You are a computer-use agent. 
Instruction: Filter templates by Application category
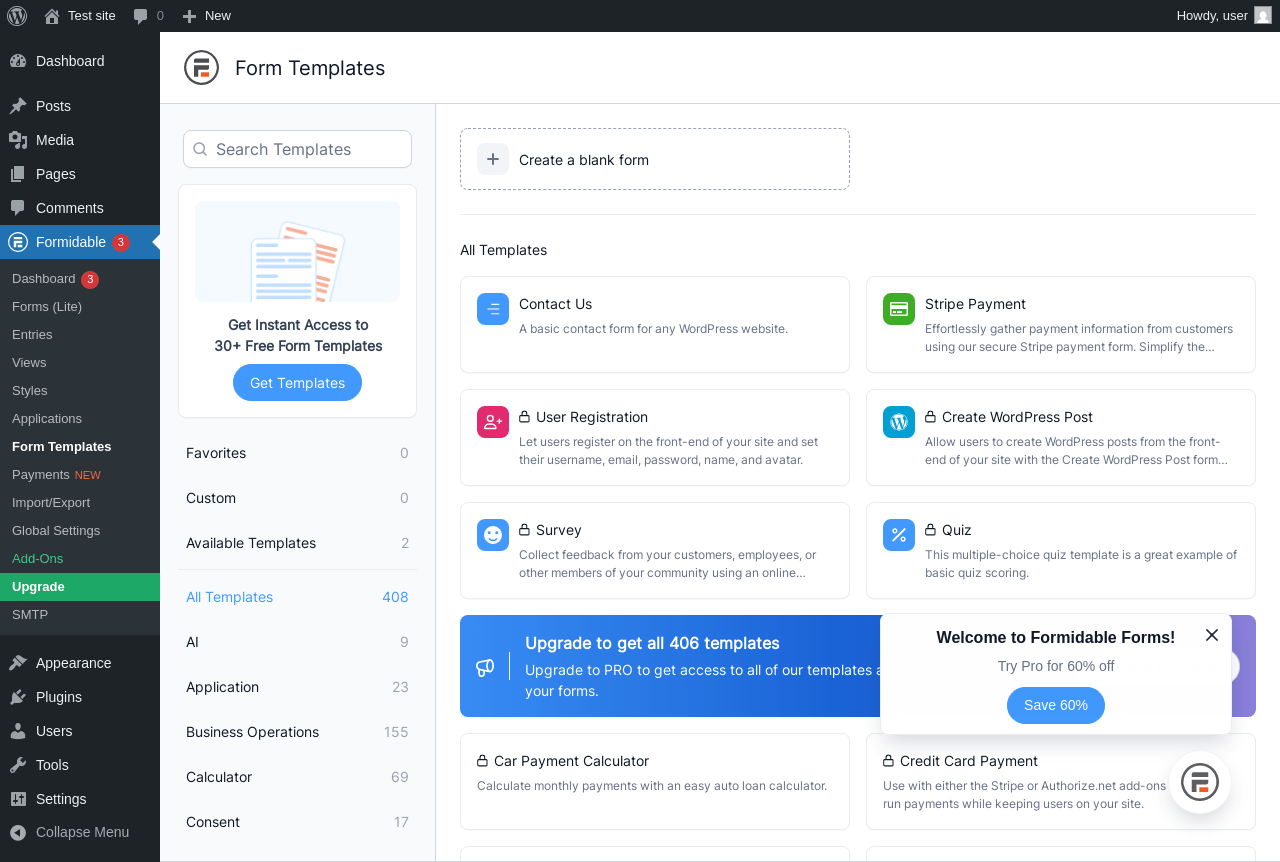[x=297, y=687]
